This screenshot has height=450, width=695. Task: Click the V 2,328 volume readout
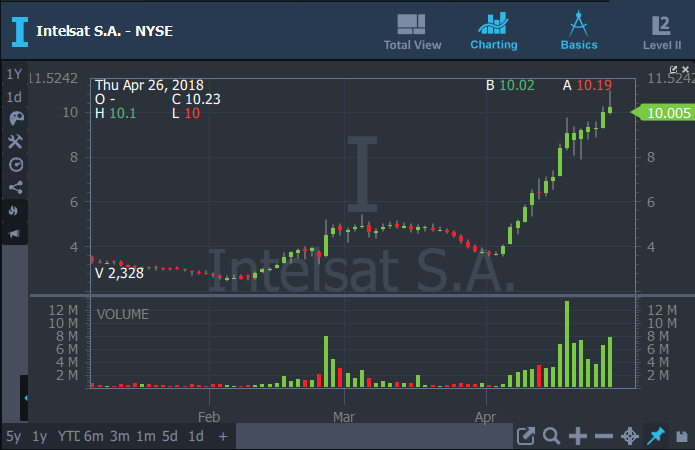click(119, 273)
